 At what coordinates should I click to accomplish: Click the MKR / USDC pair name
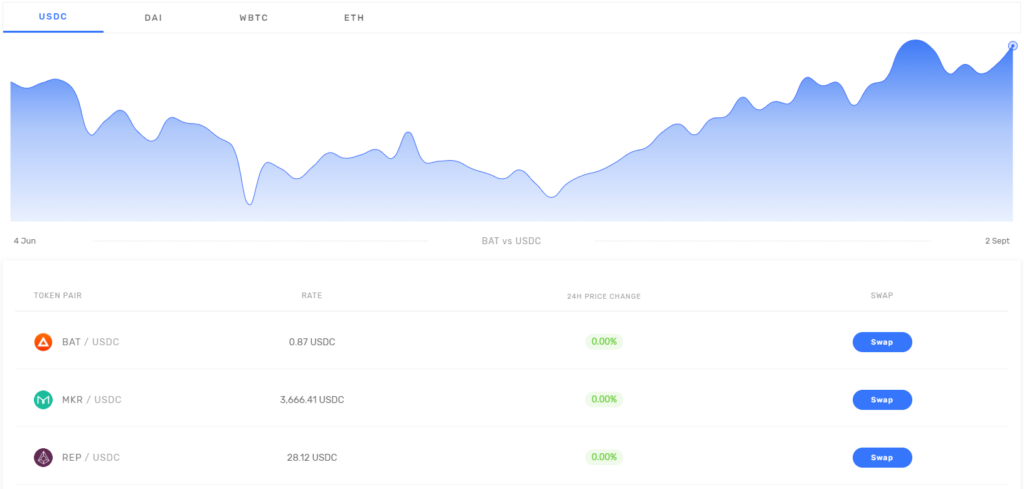click(91, 400)
